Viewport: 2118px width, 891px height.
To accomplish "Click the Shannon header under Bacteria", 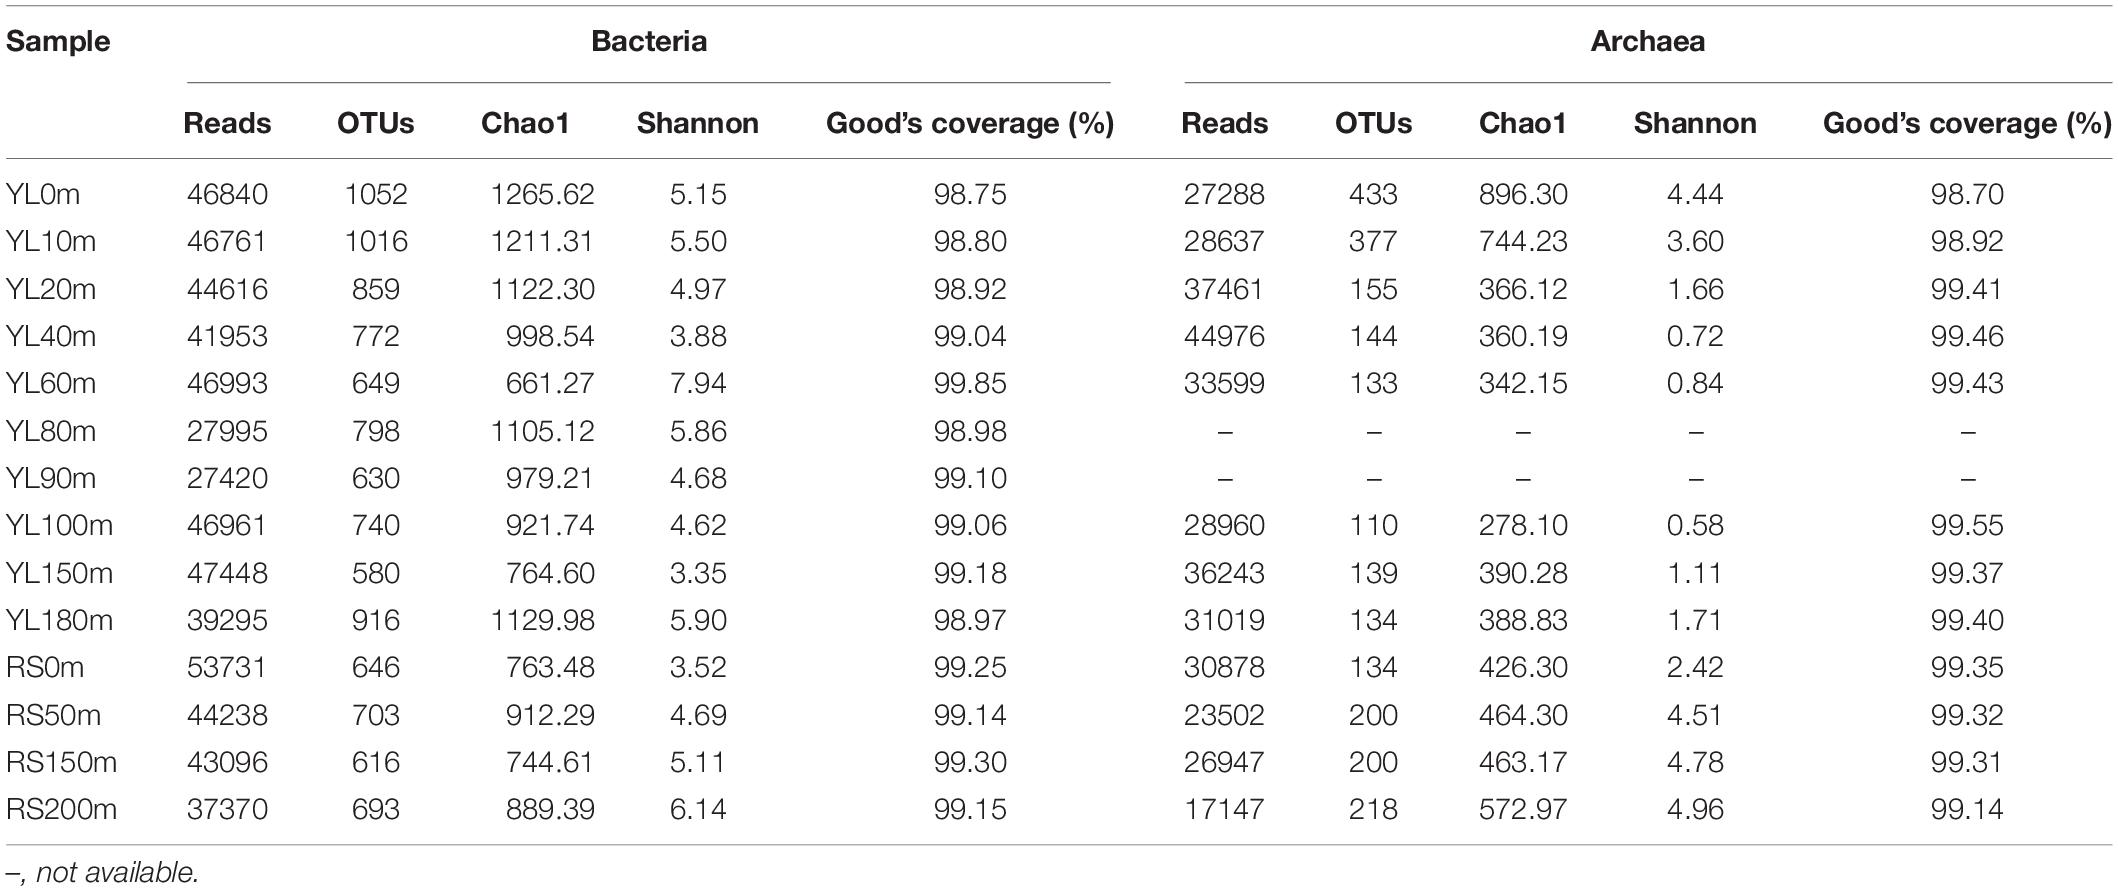I will 697,123.
